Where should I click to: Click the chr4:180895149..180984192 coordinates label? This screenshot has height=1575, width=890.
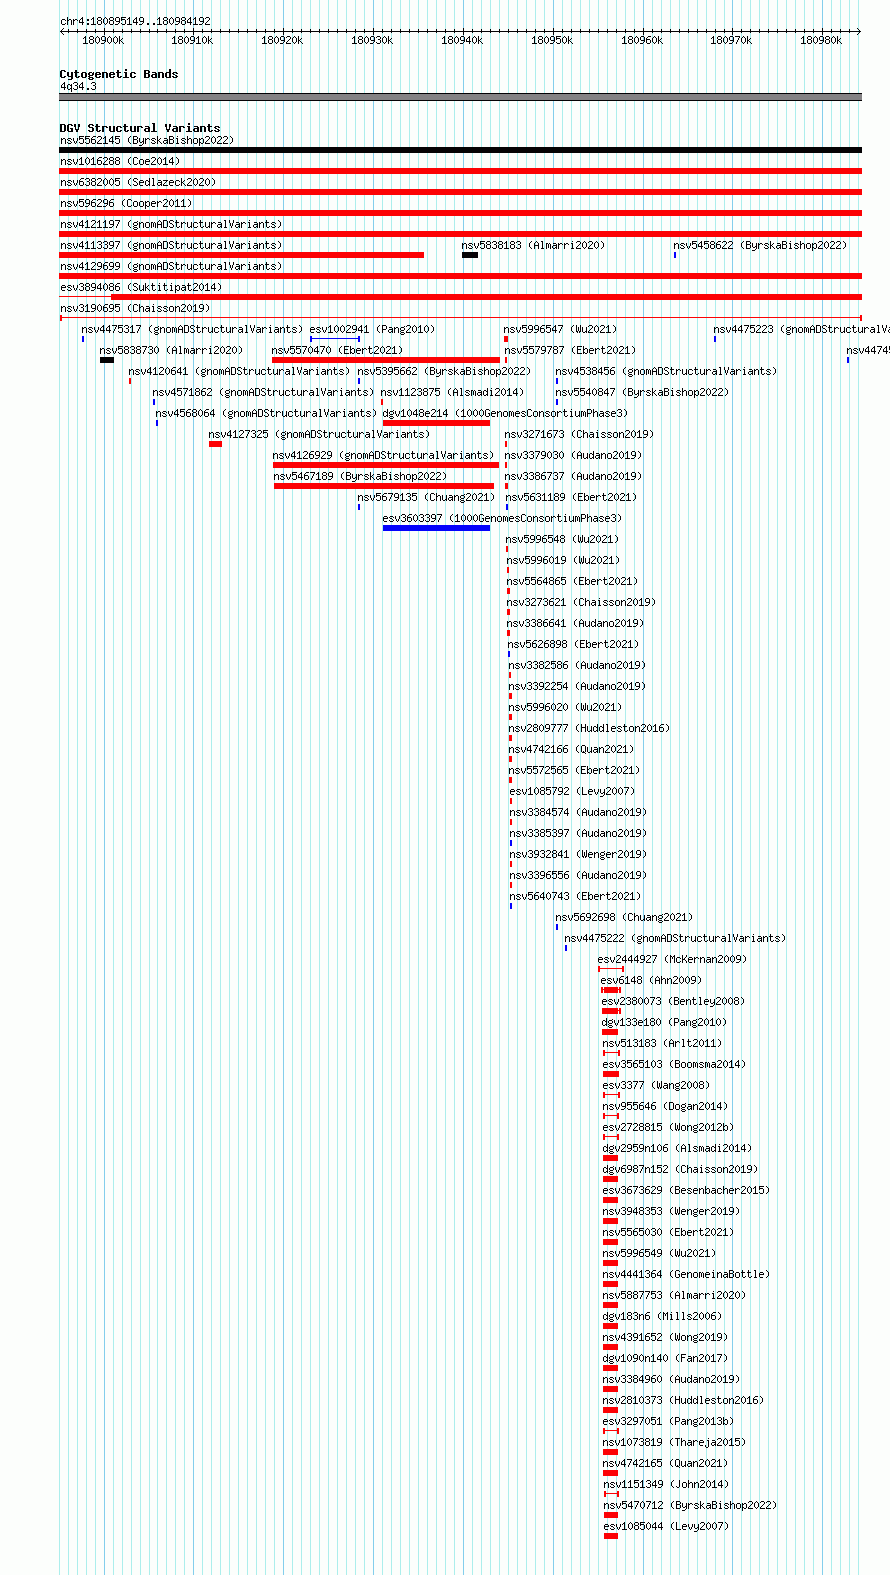[135, 21]
